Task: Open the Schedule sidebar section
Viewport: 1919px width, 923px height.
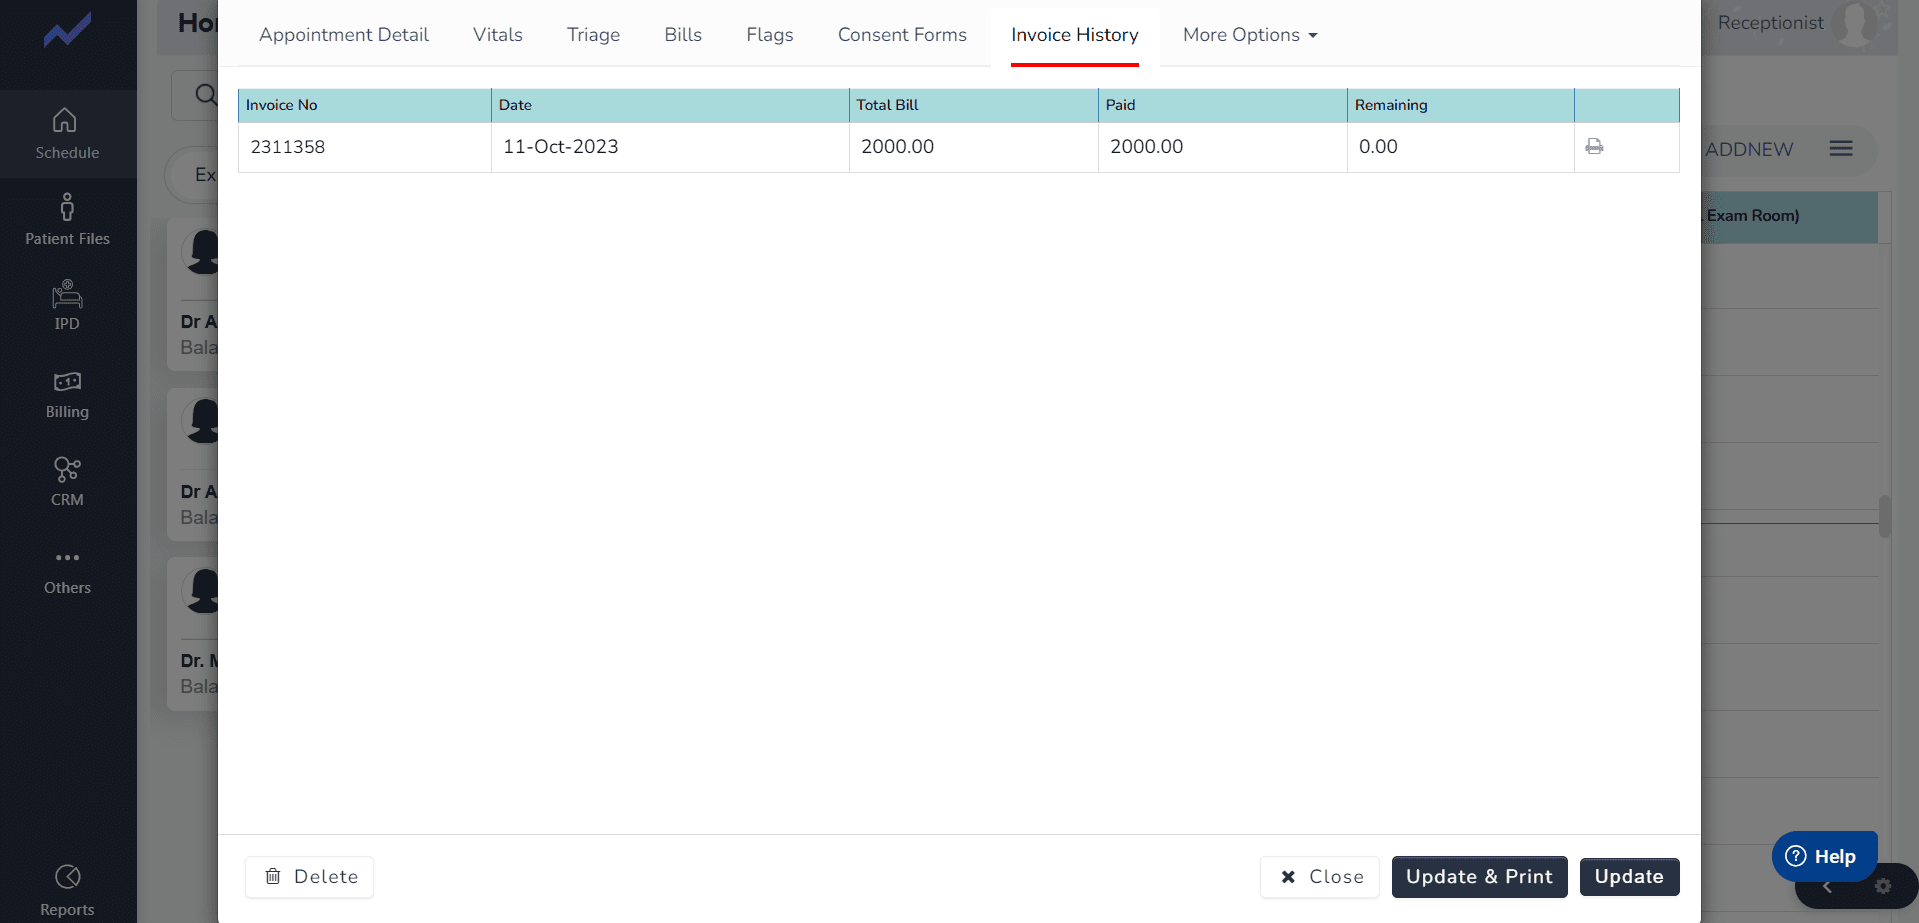Action: (x=67, y=134)
